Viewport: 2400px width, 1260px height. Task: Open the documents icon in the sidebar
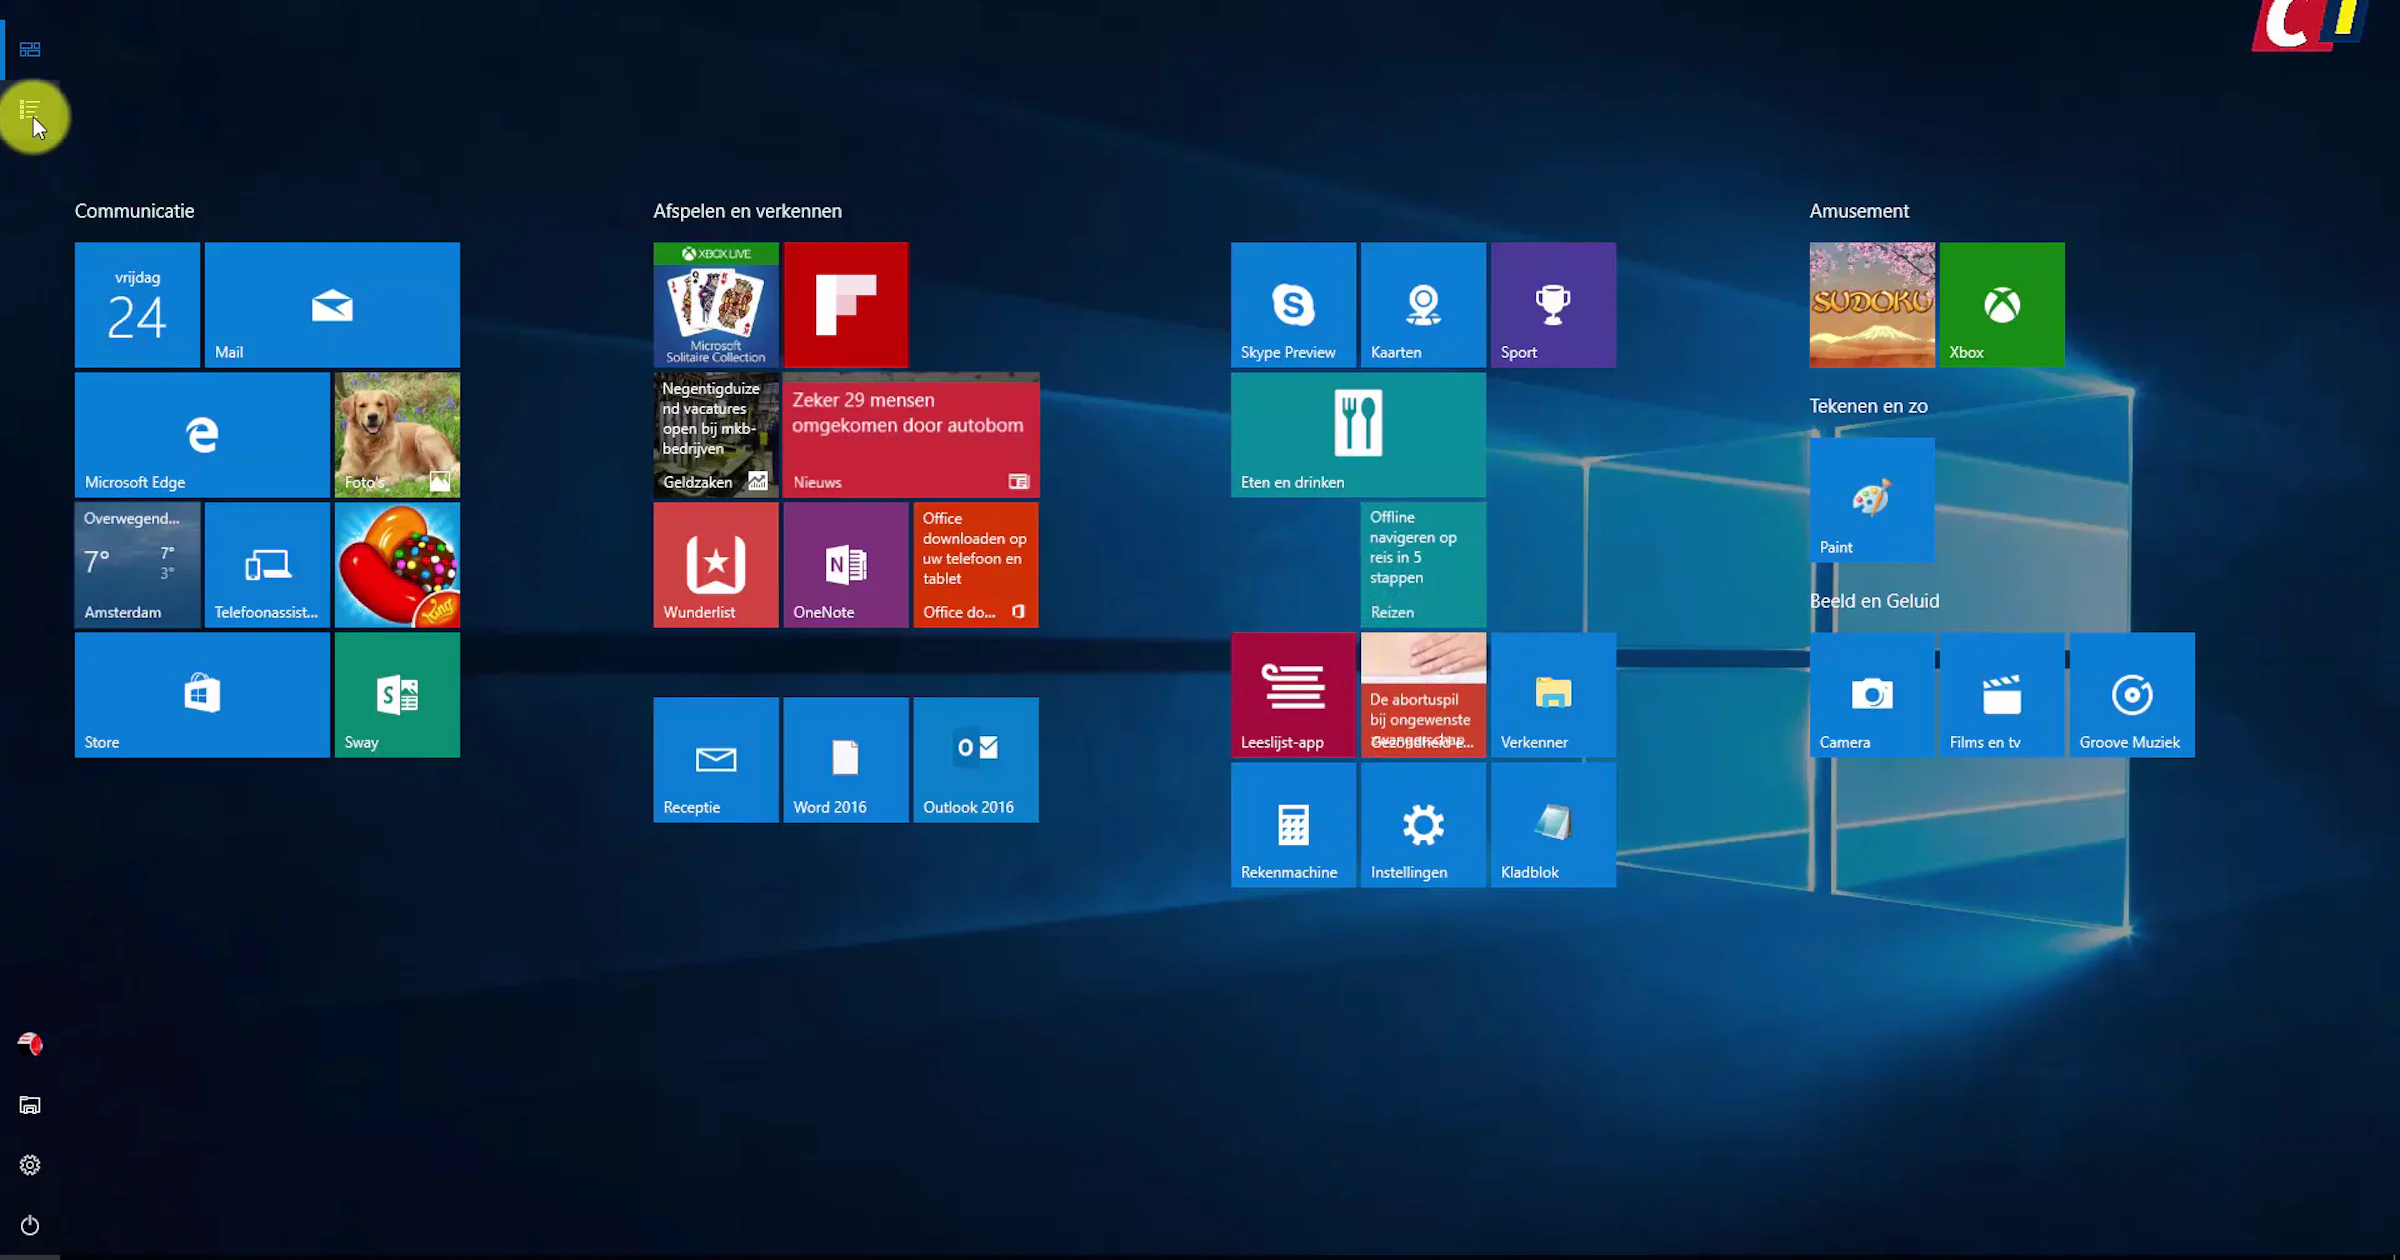[x=29, y=1104]
